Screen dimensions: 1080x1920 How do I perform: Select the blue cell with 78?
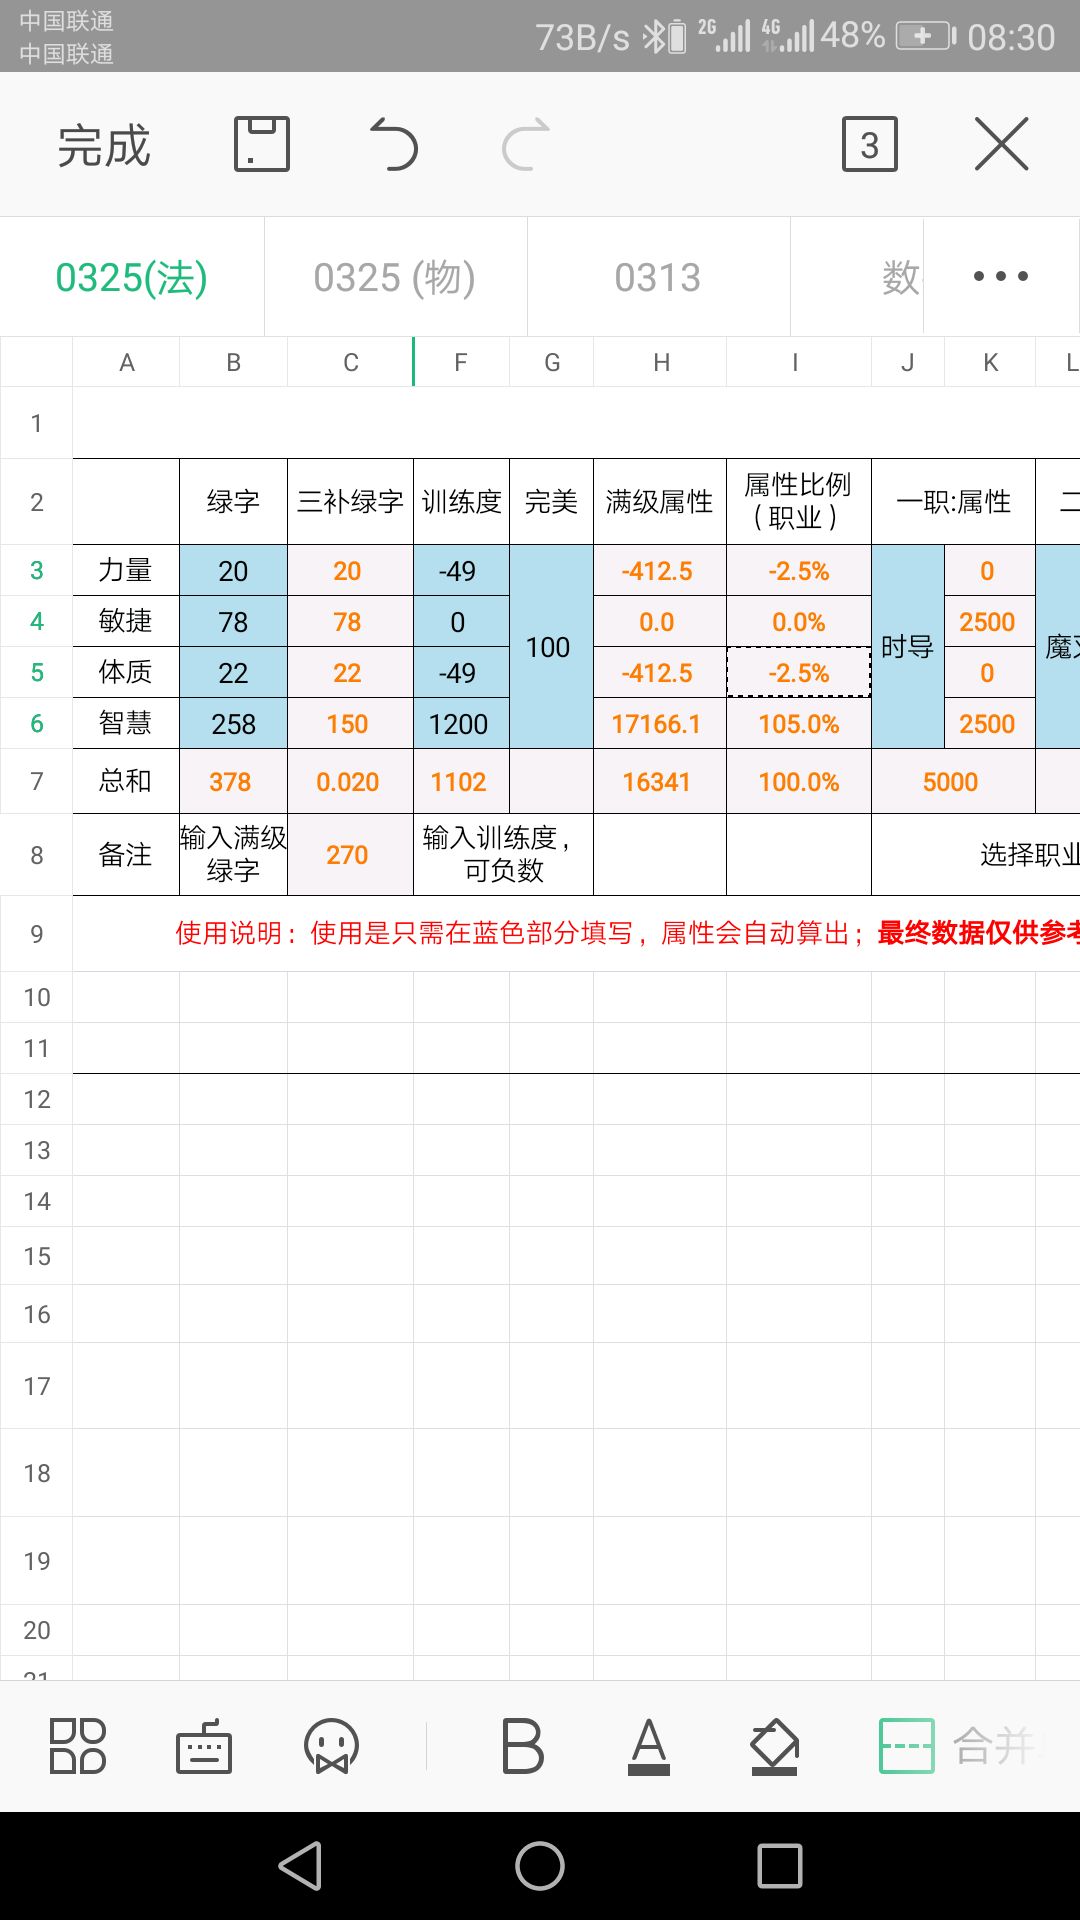click(x=233, y=621)
